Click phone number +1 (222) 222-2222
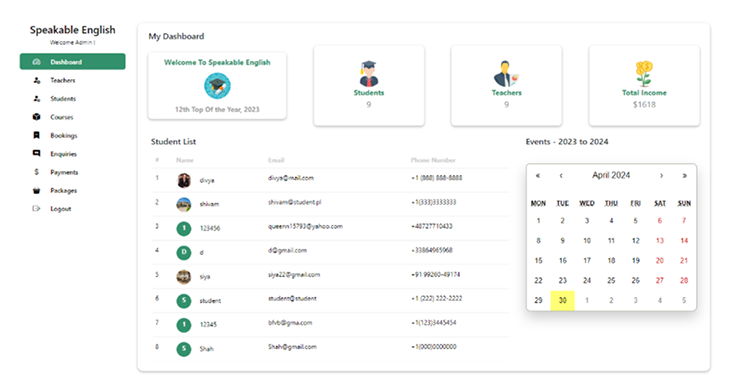 [436, 298]
